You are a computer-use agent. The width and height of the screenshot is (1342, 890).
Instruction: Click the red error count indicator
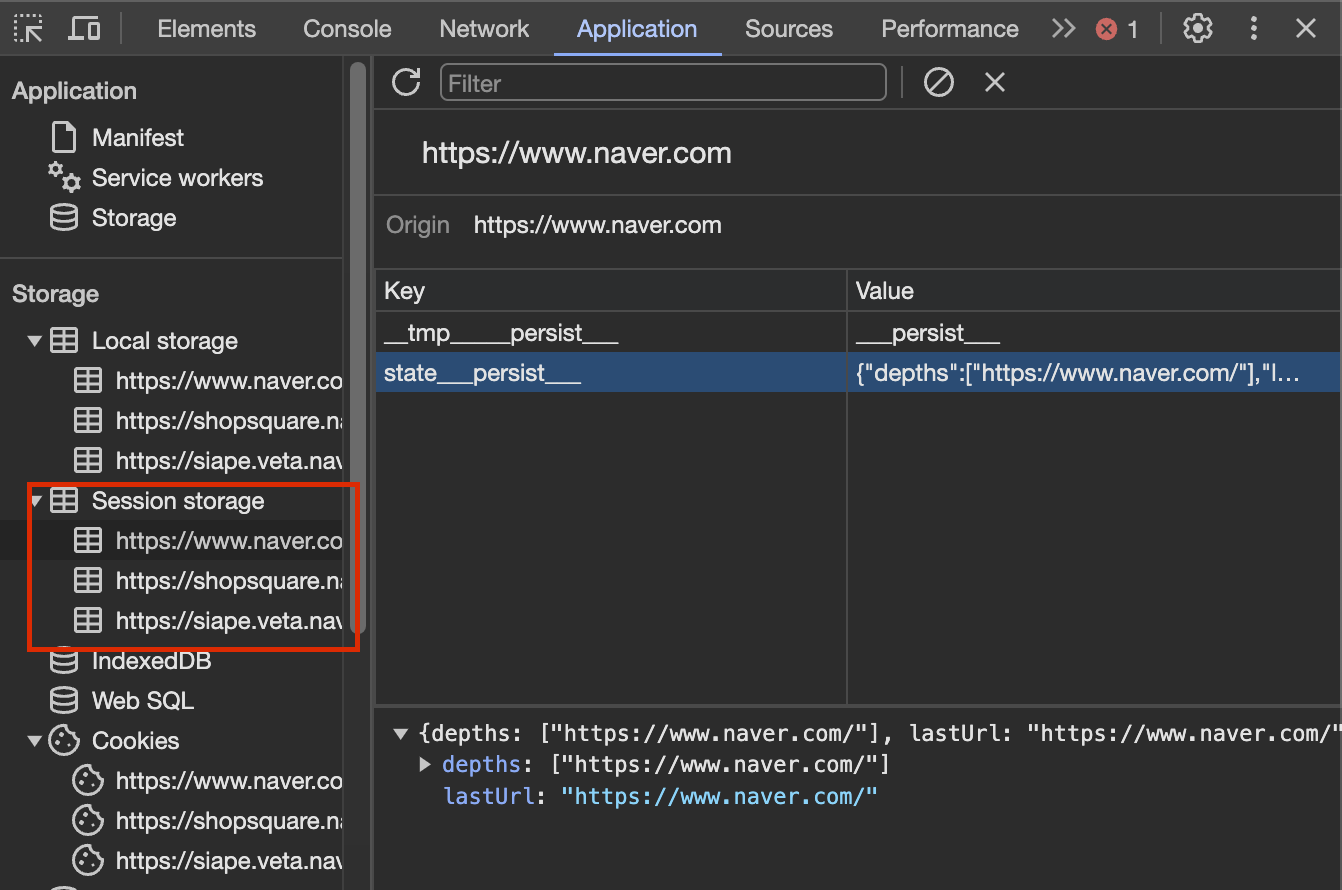[1117, 29]
